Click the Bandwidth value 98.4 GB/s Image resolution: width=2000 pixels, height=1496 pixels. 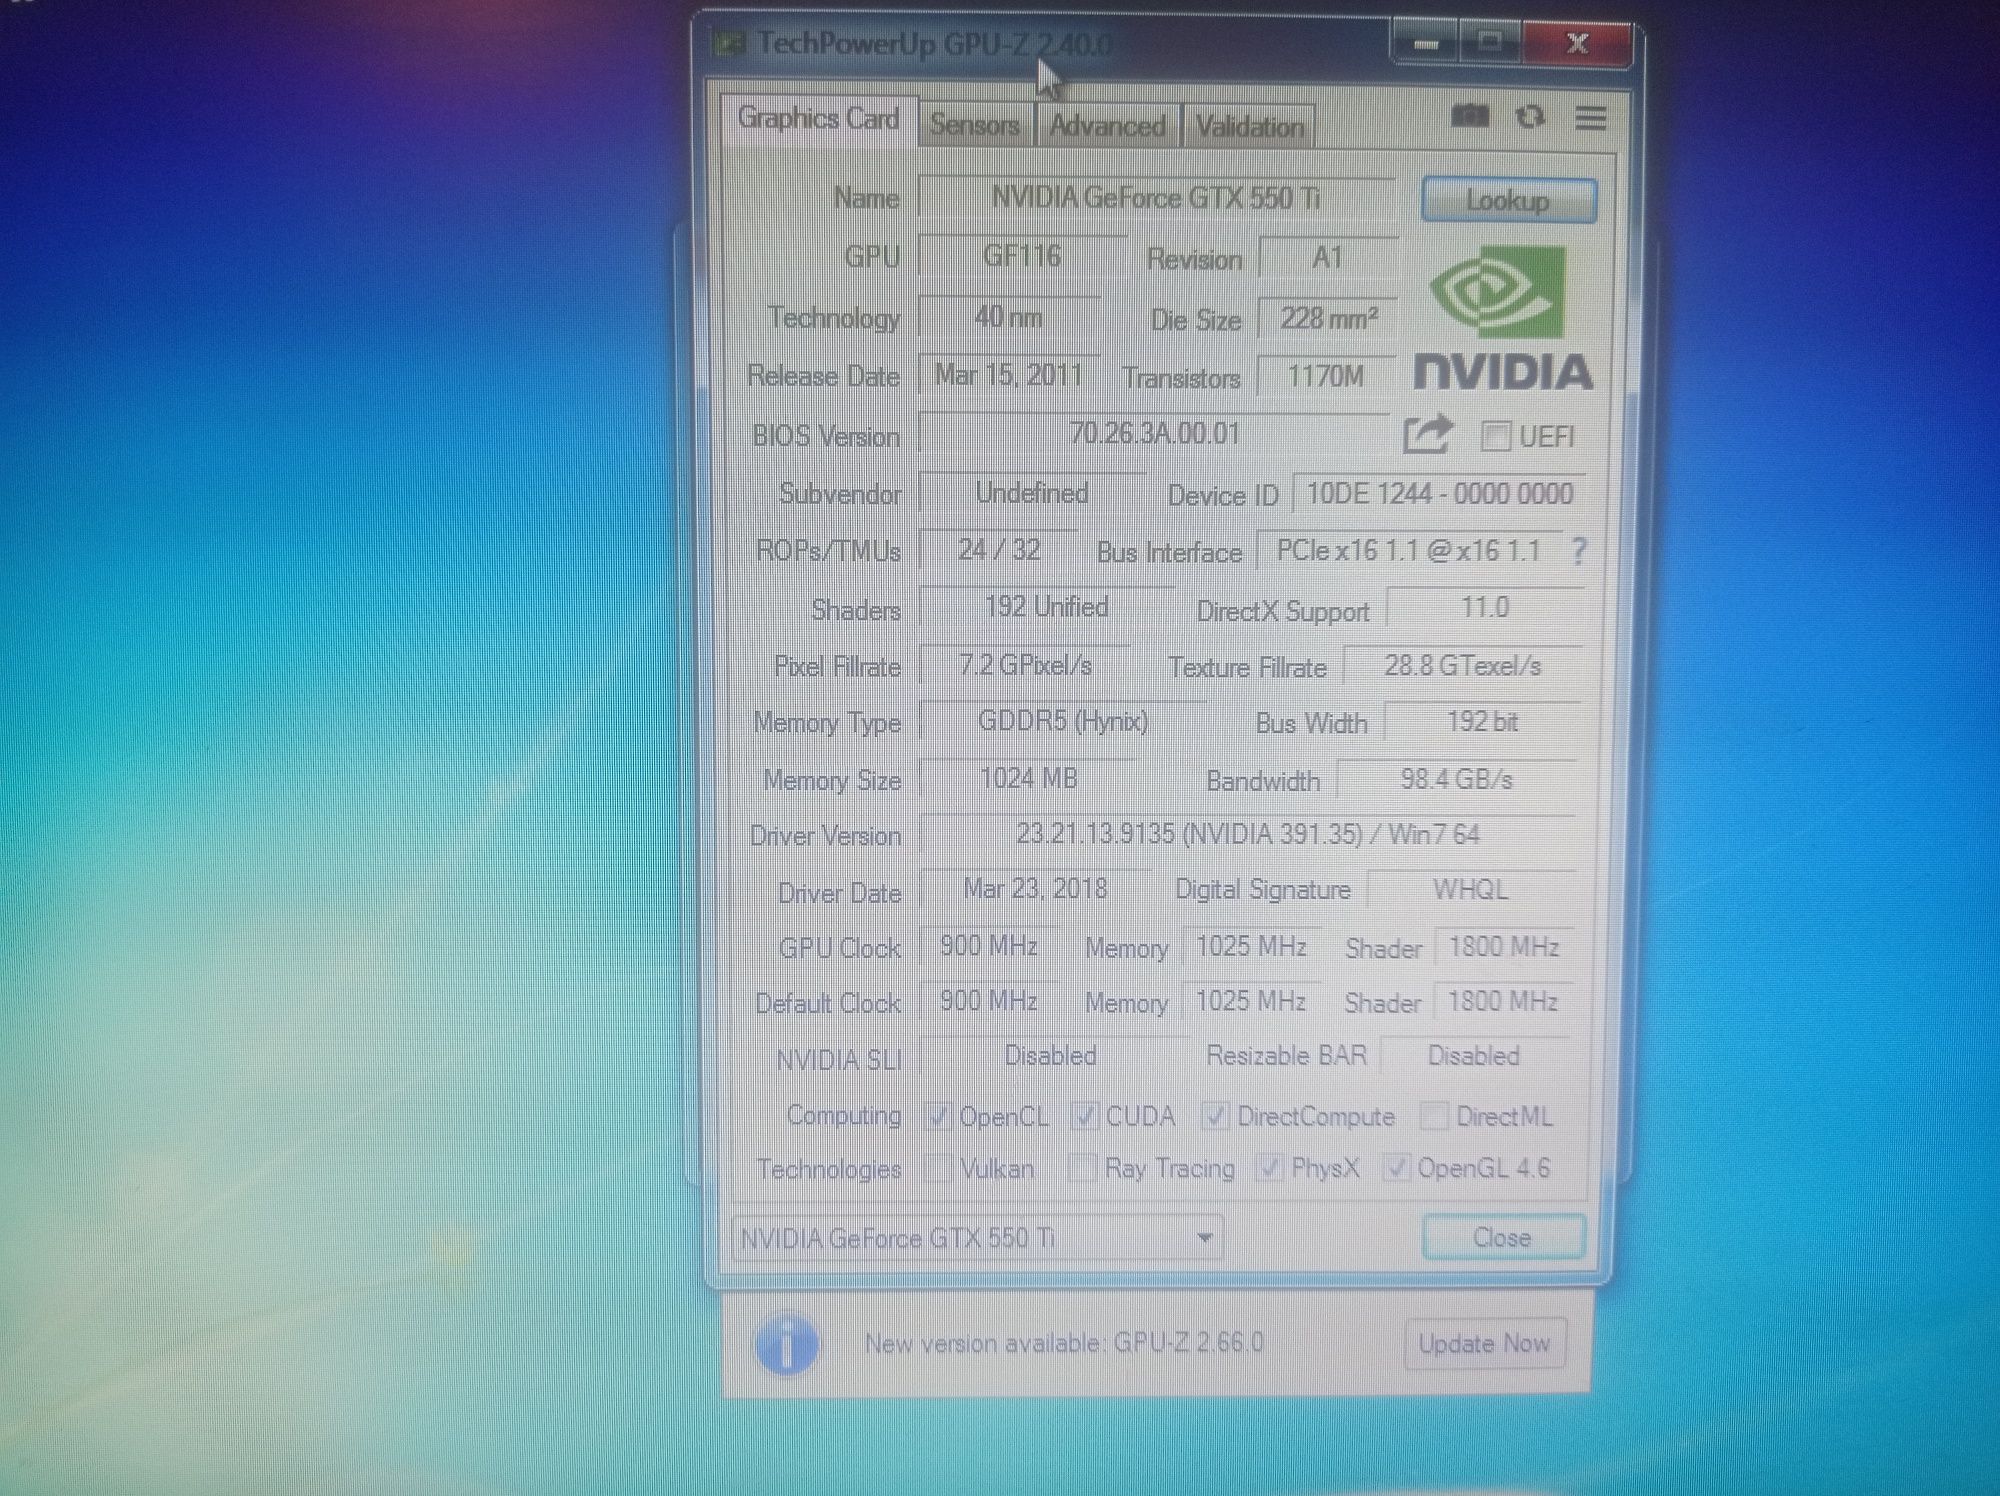(x=1456, y=779)
